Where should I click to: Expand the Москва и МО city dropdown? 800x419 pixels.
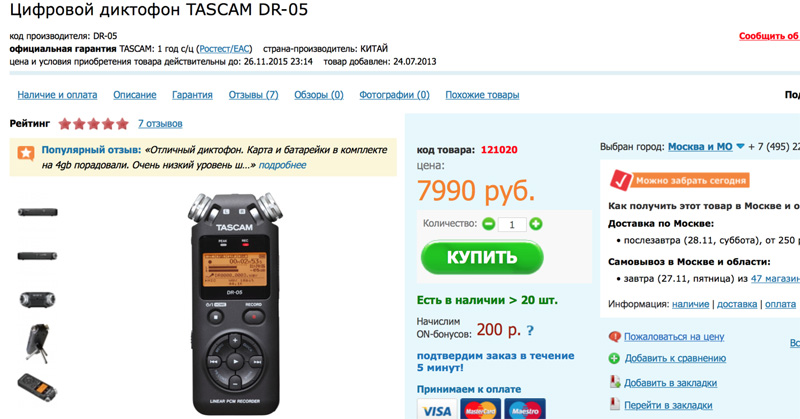point(740,146)
